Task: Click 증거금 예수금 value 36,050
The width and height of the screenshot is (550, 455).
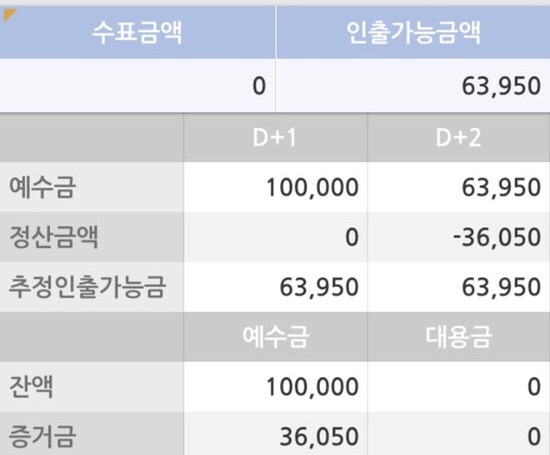Action: pyautogui.click(x=319, y=437)
